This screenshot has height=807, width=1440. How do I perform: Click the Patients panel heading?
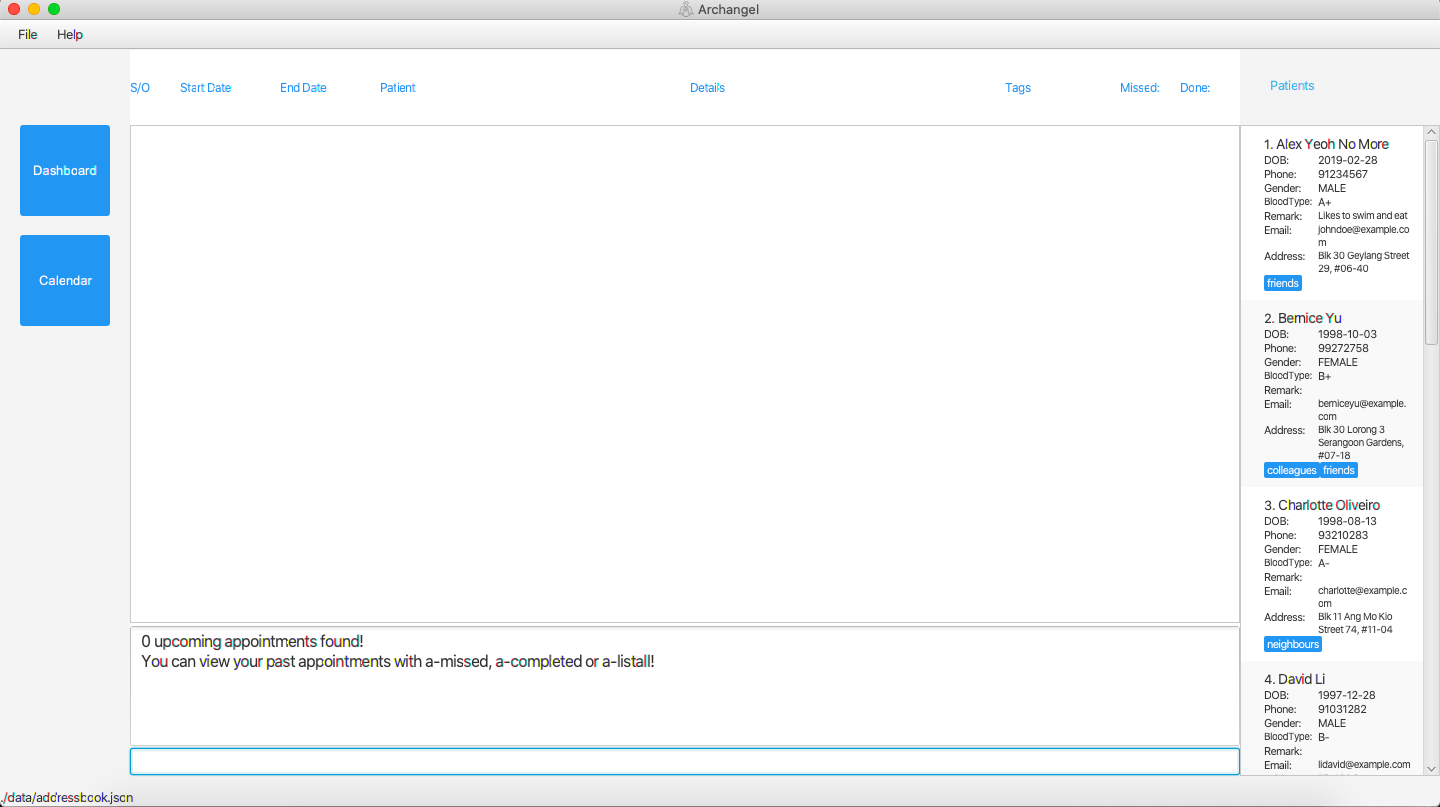(x=1292, y=86)
